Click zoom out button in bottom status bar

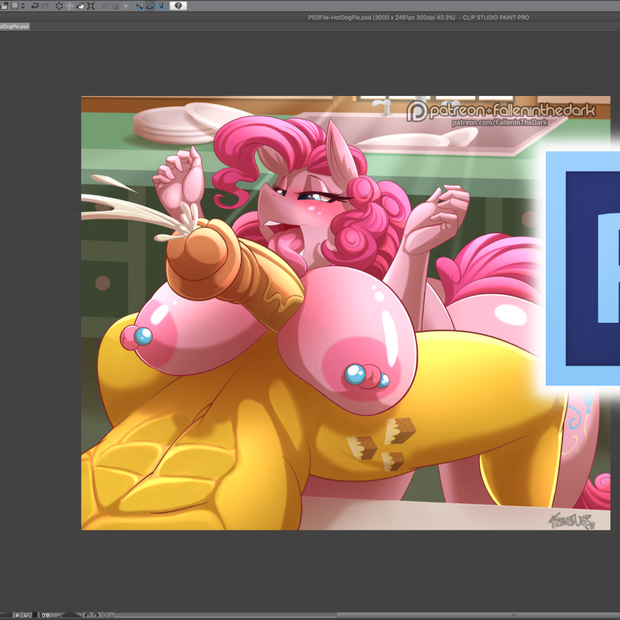[18, 615]
